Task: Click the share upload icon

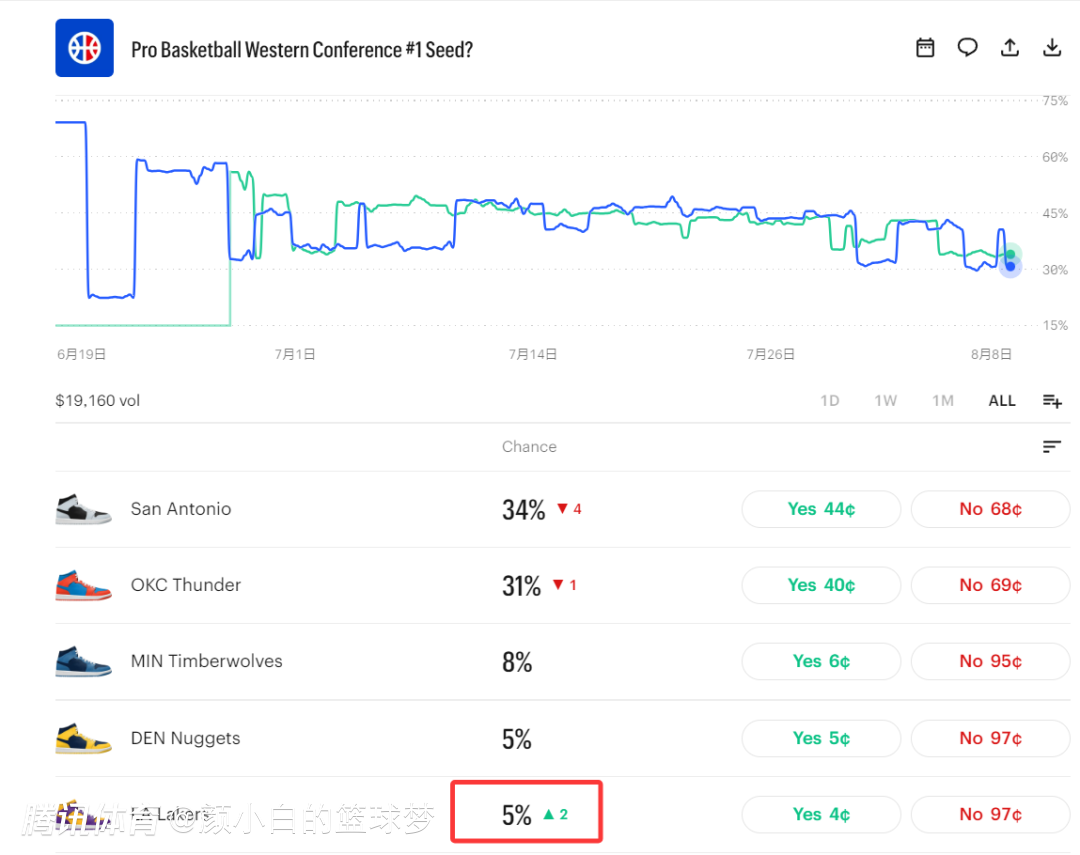Action: (x=1010, y=48)
